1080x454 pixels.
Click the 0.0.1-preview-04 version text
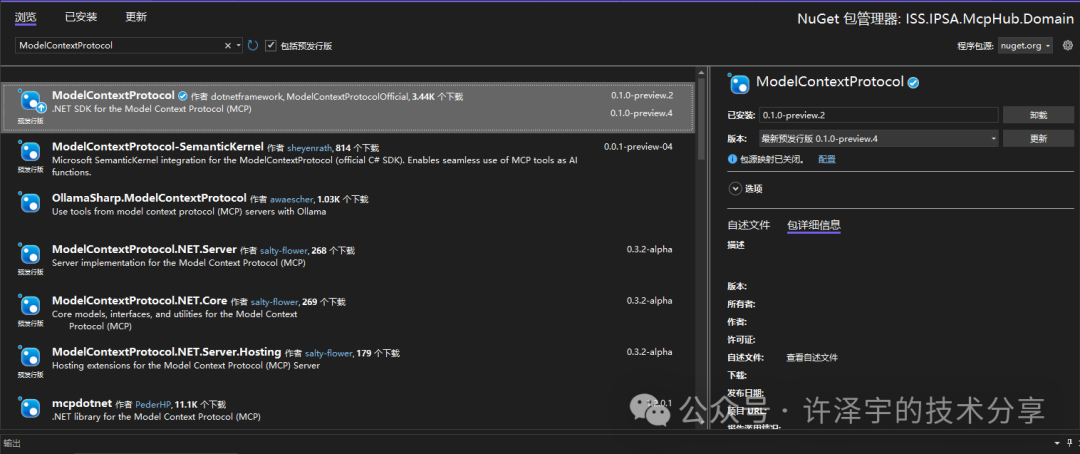(x=638, y=147)
